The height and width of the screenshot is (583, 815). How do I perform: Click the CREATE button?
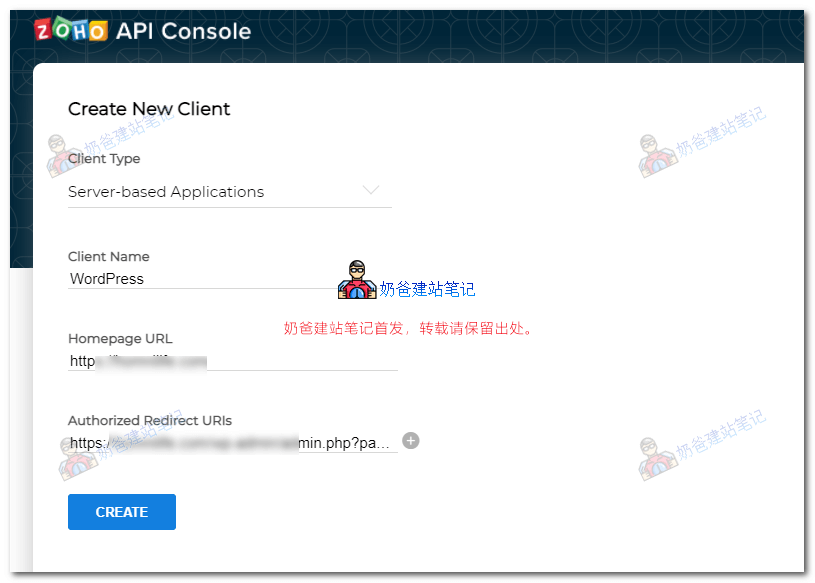[122, 512]
